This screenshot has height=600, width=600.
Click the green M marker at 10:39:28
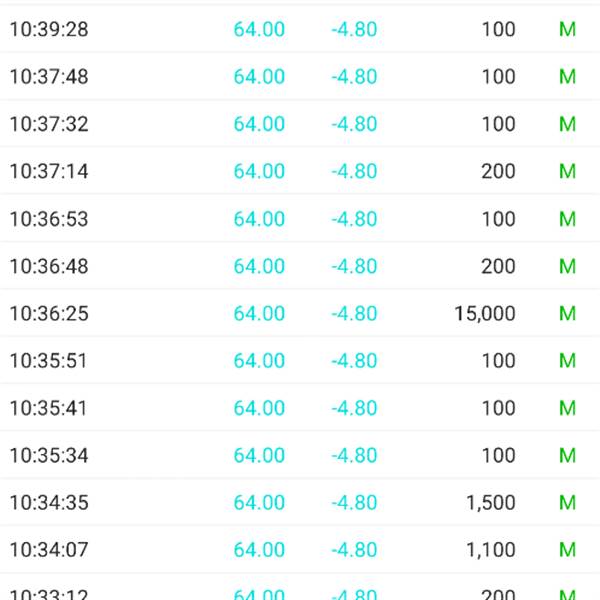(567, 29)
